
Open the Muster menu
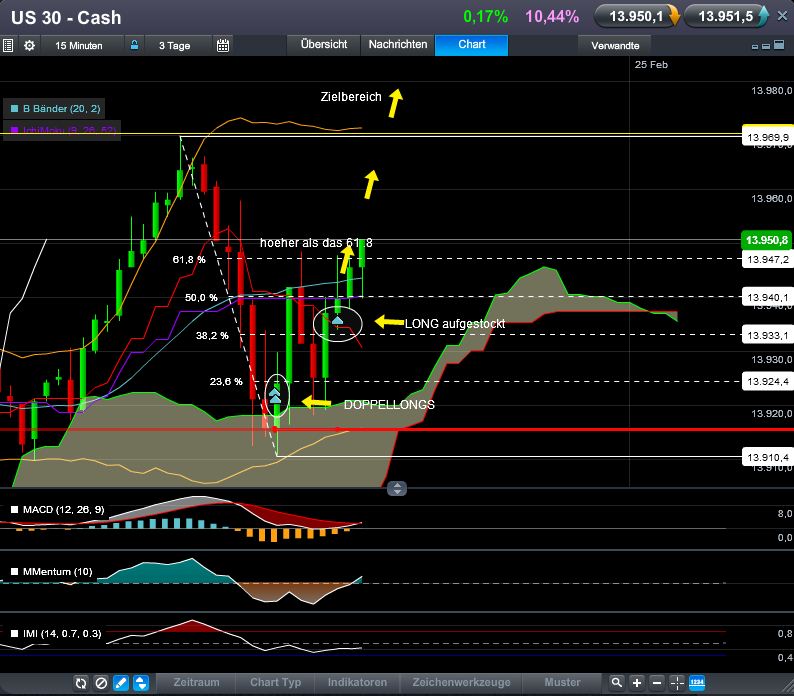[x=562, y=682]
